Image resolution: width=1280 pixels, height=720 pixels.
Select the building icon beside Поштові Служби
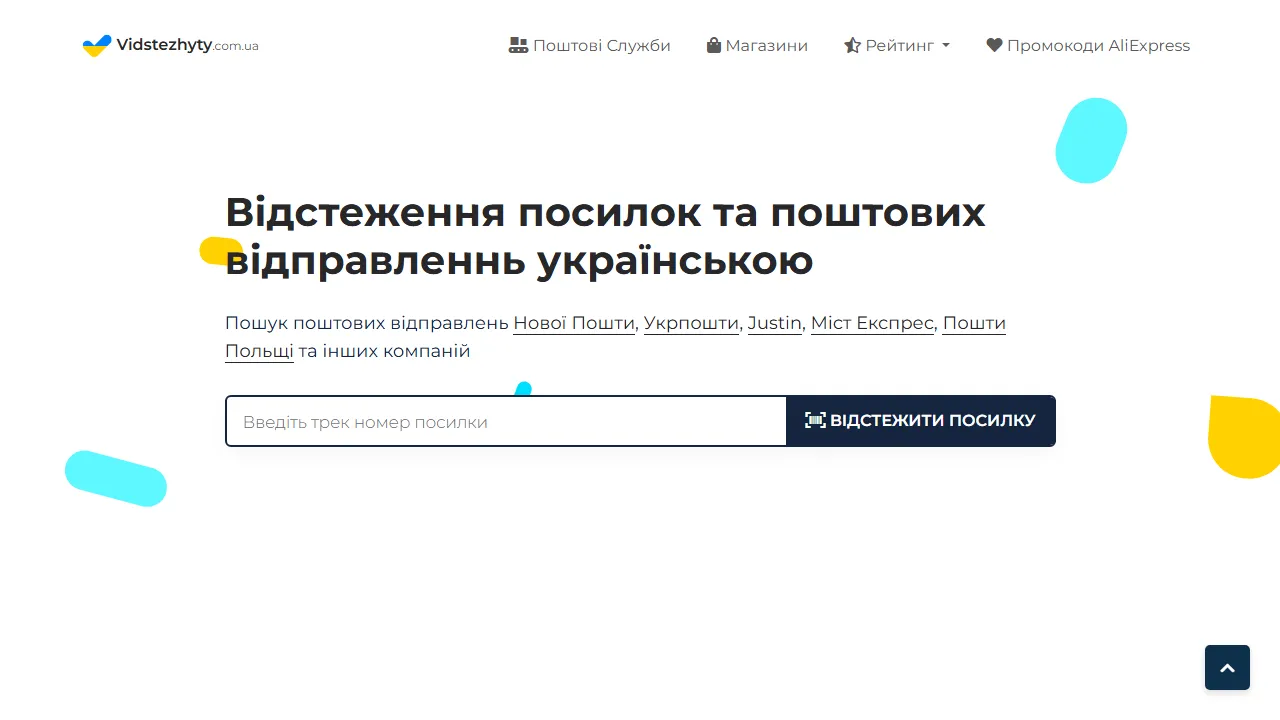[x=518, y=44]
